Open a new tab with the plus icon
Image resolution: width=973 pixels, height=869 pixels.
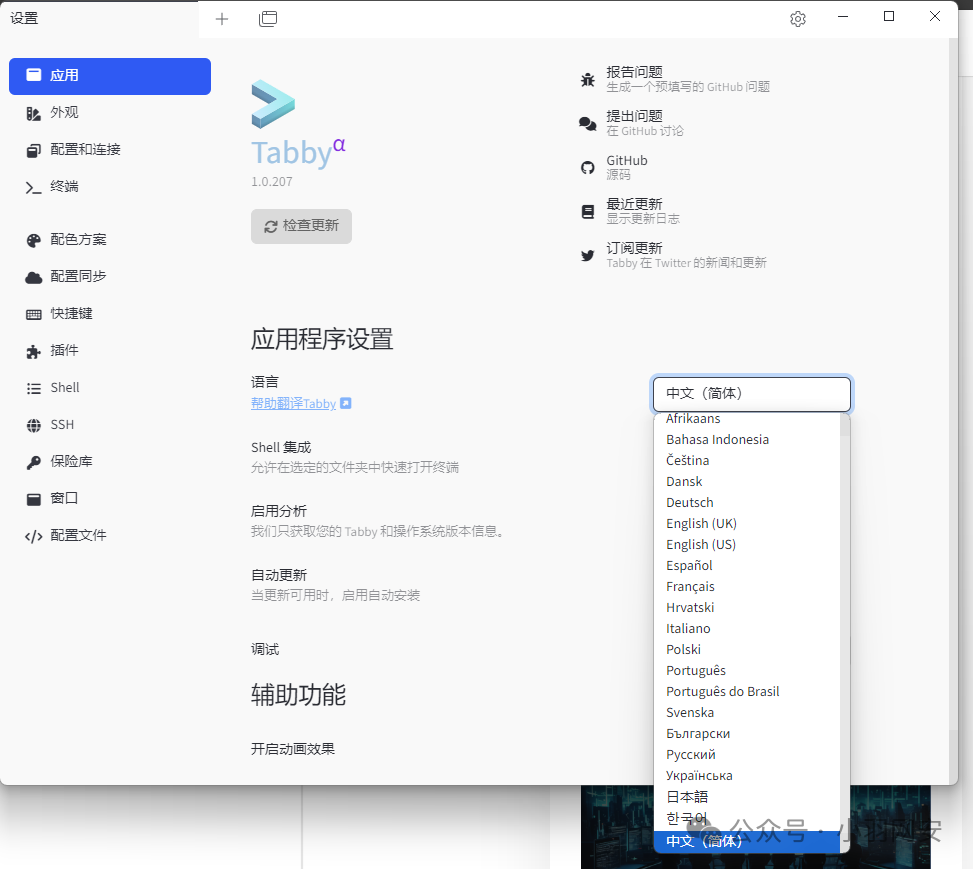pyautogui.click(x=222, y=19)
